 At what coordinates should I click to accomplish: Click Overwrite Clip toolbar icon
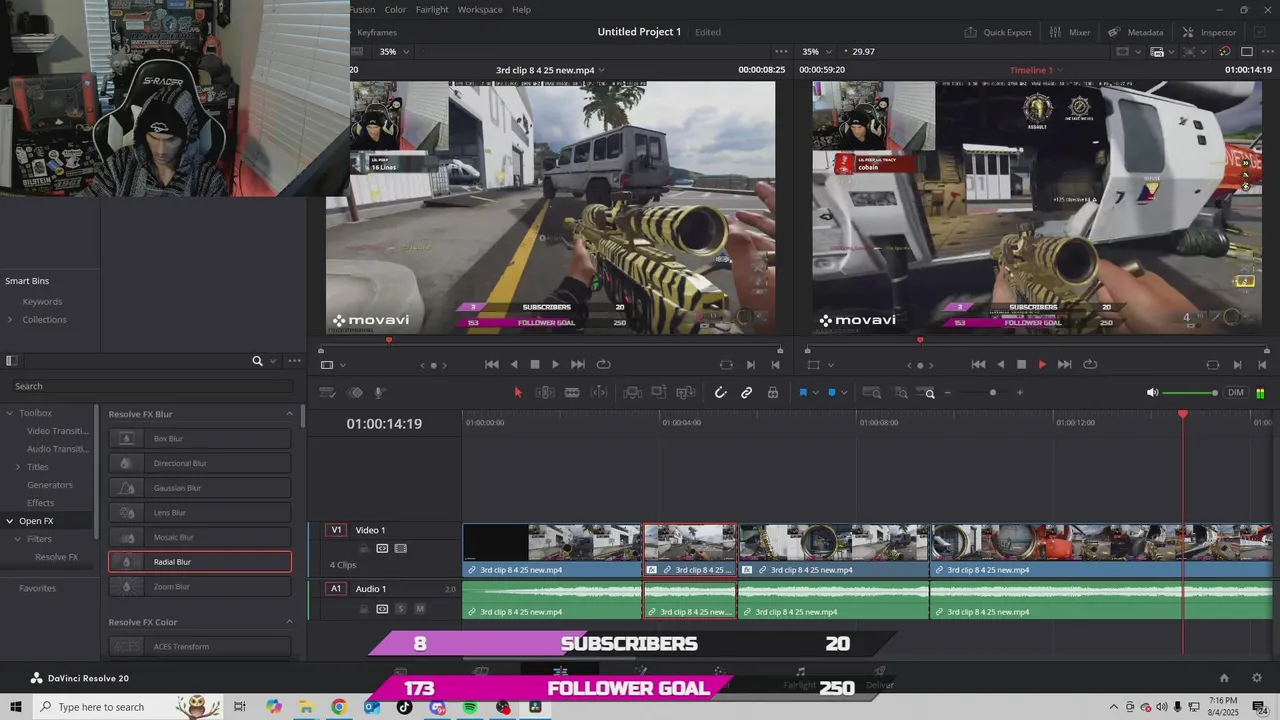coord(658,393)
